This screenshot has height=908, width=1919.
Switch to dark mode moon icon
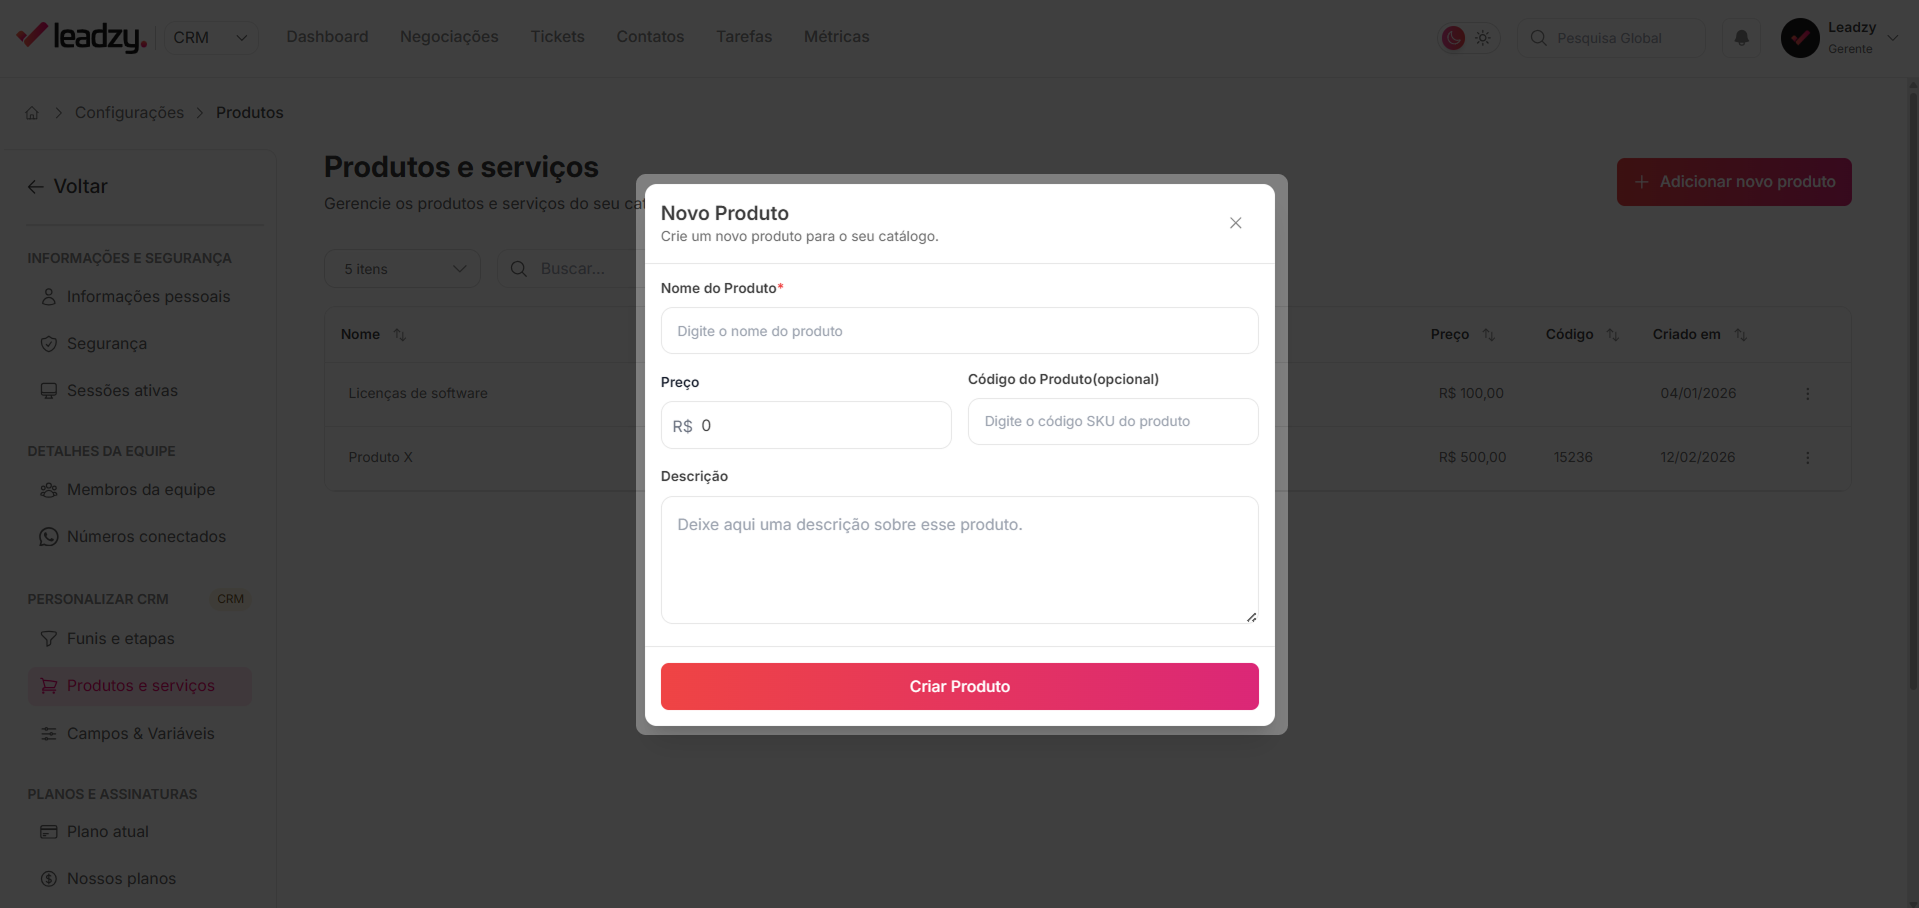(1453, 38)
